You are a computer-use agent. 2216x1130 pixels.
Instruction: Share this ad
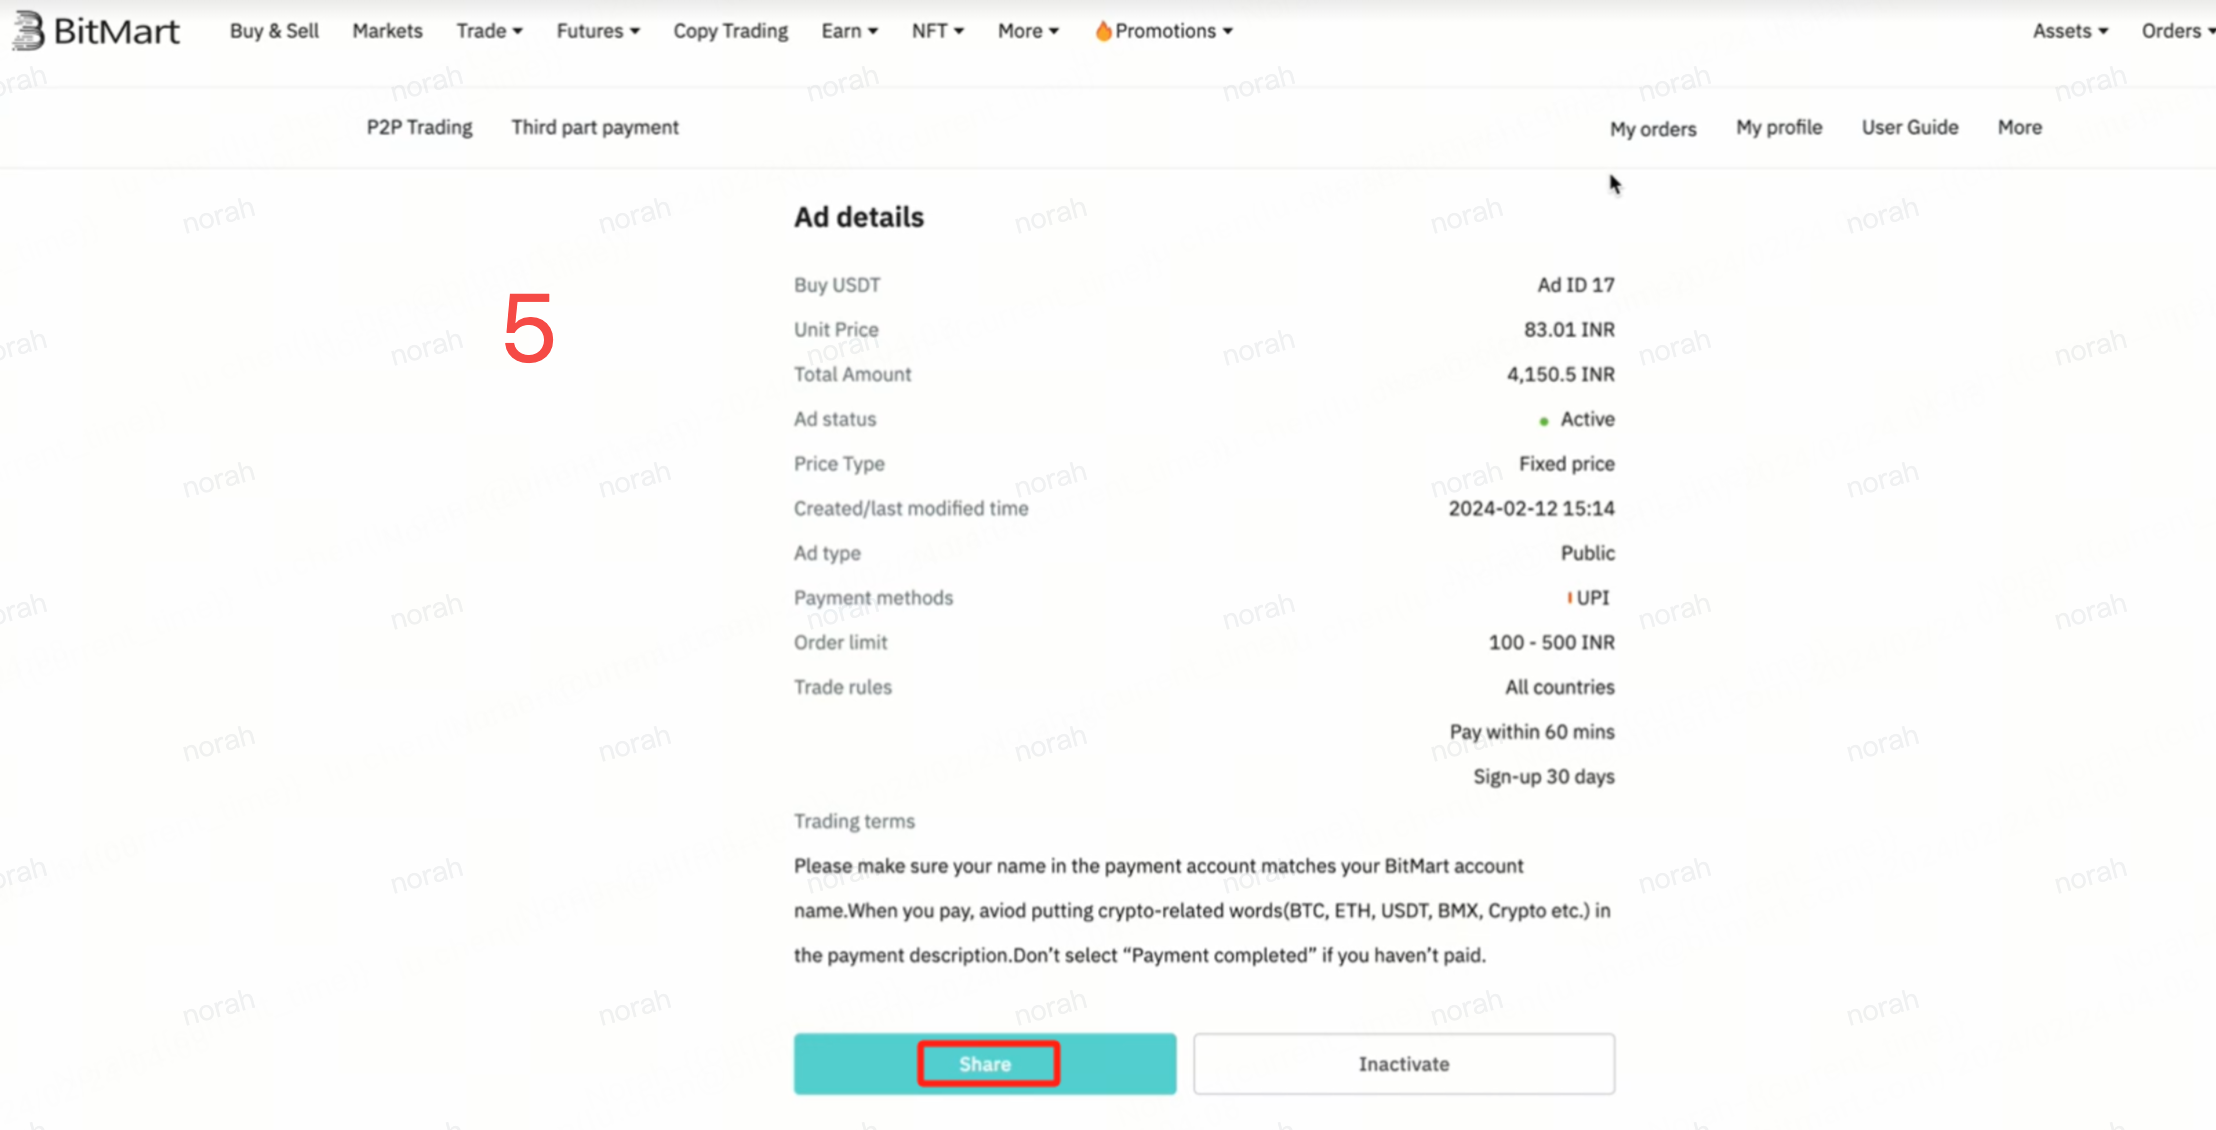click(985, 1064)
